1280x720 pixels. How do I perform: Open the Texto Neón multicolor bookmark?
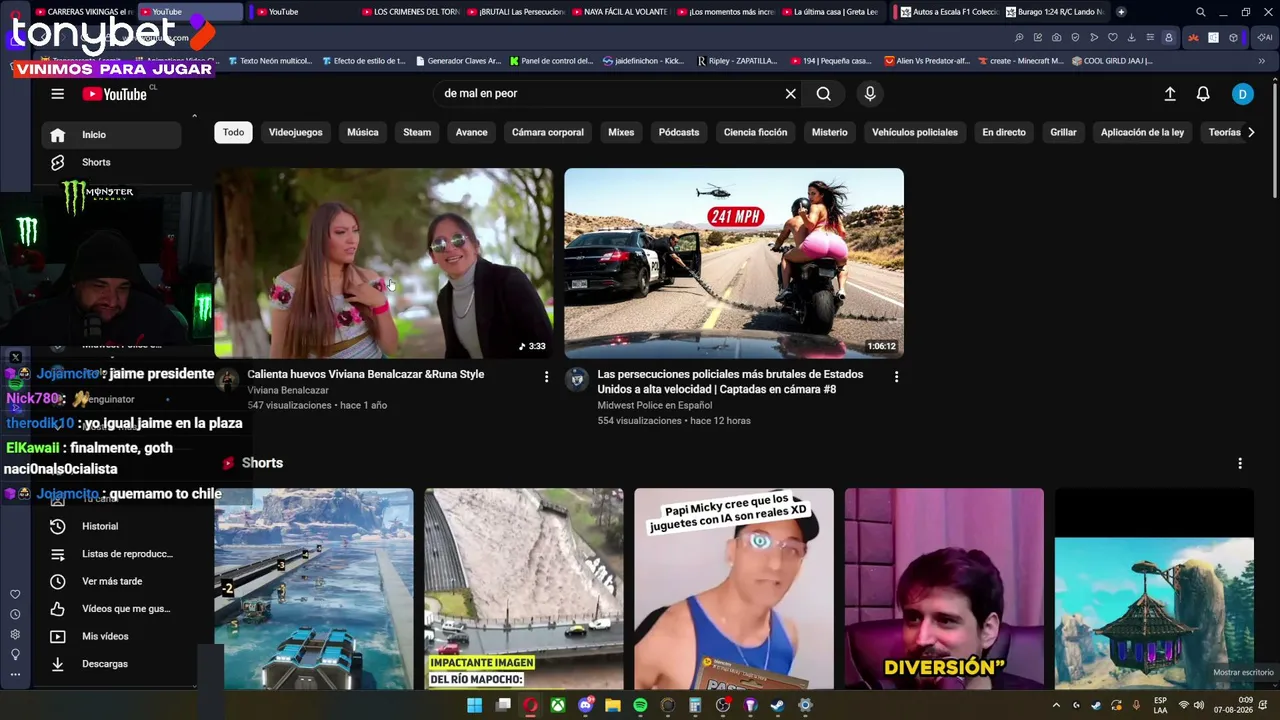[270, 61]
